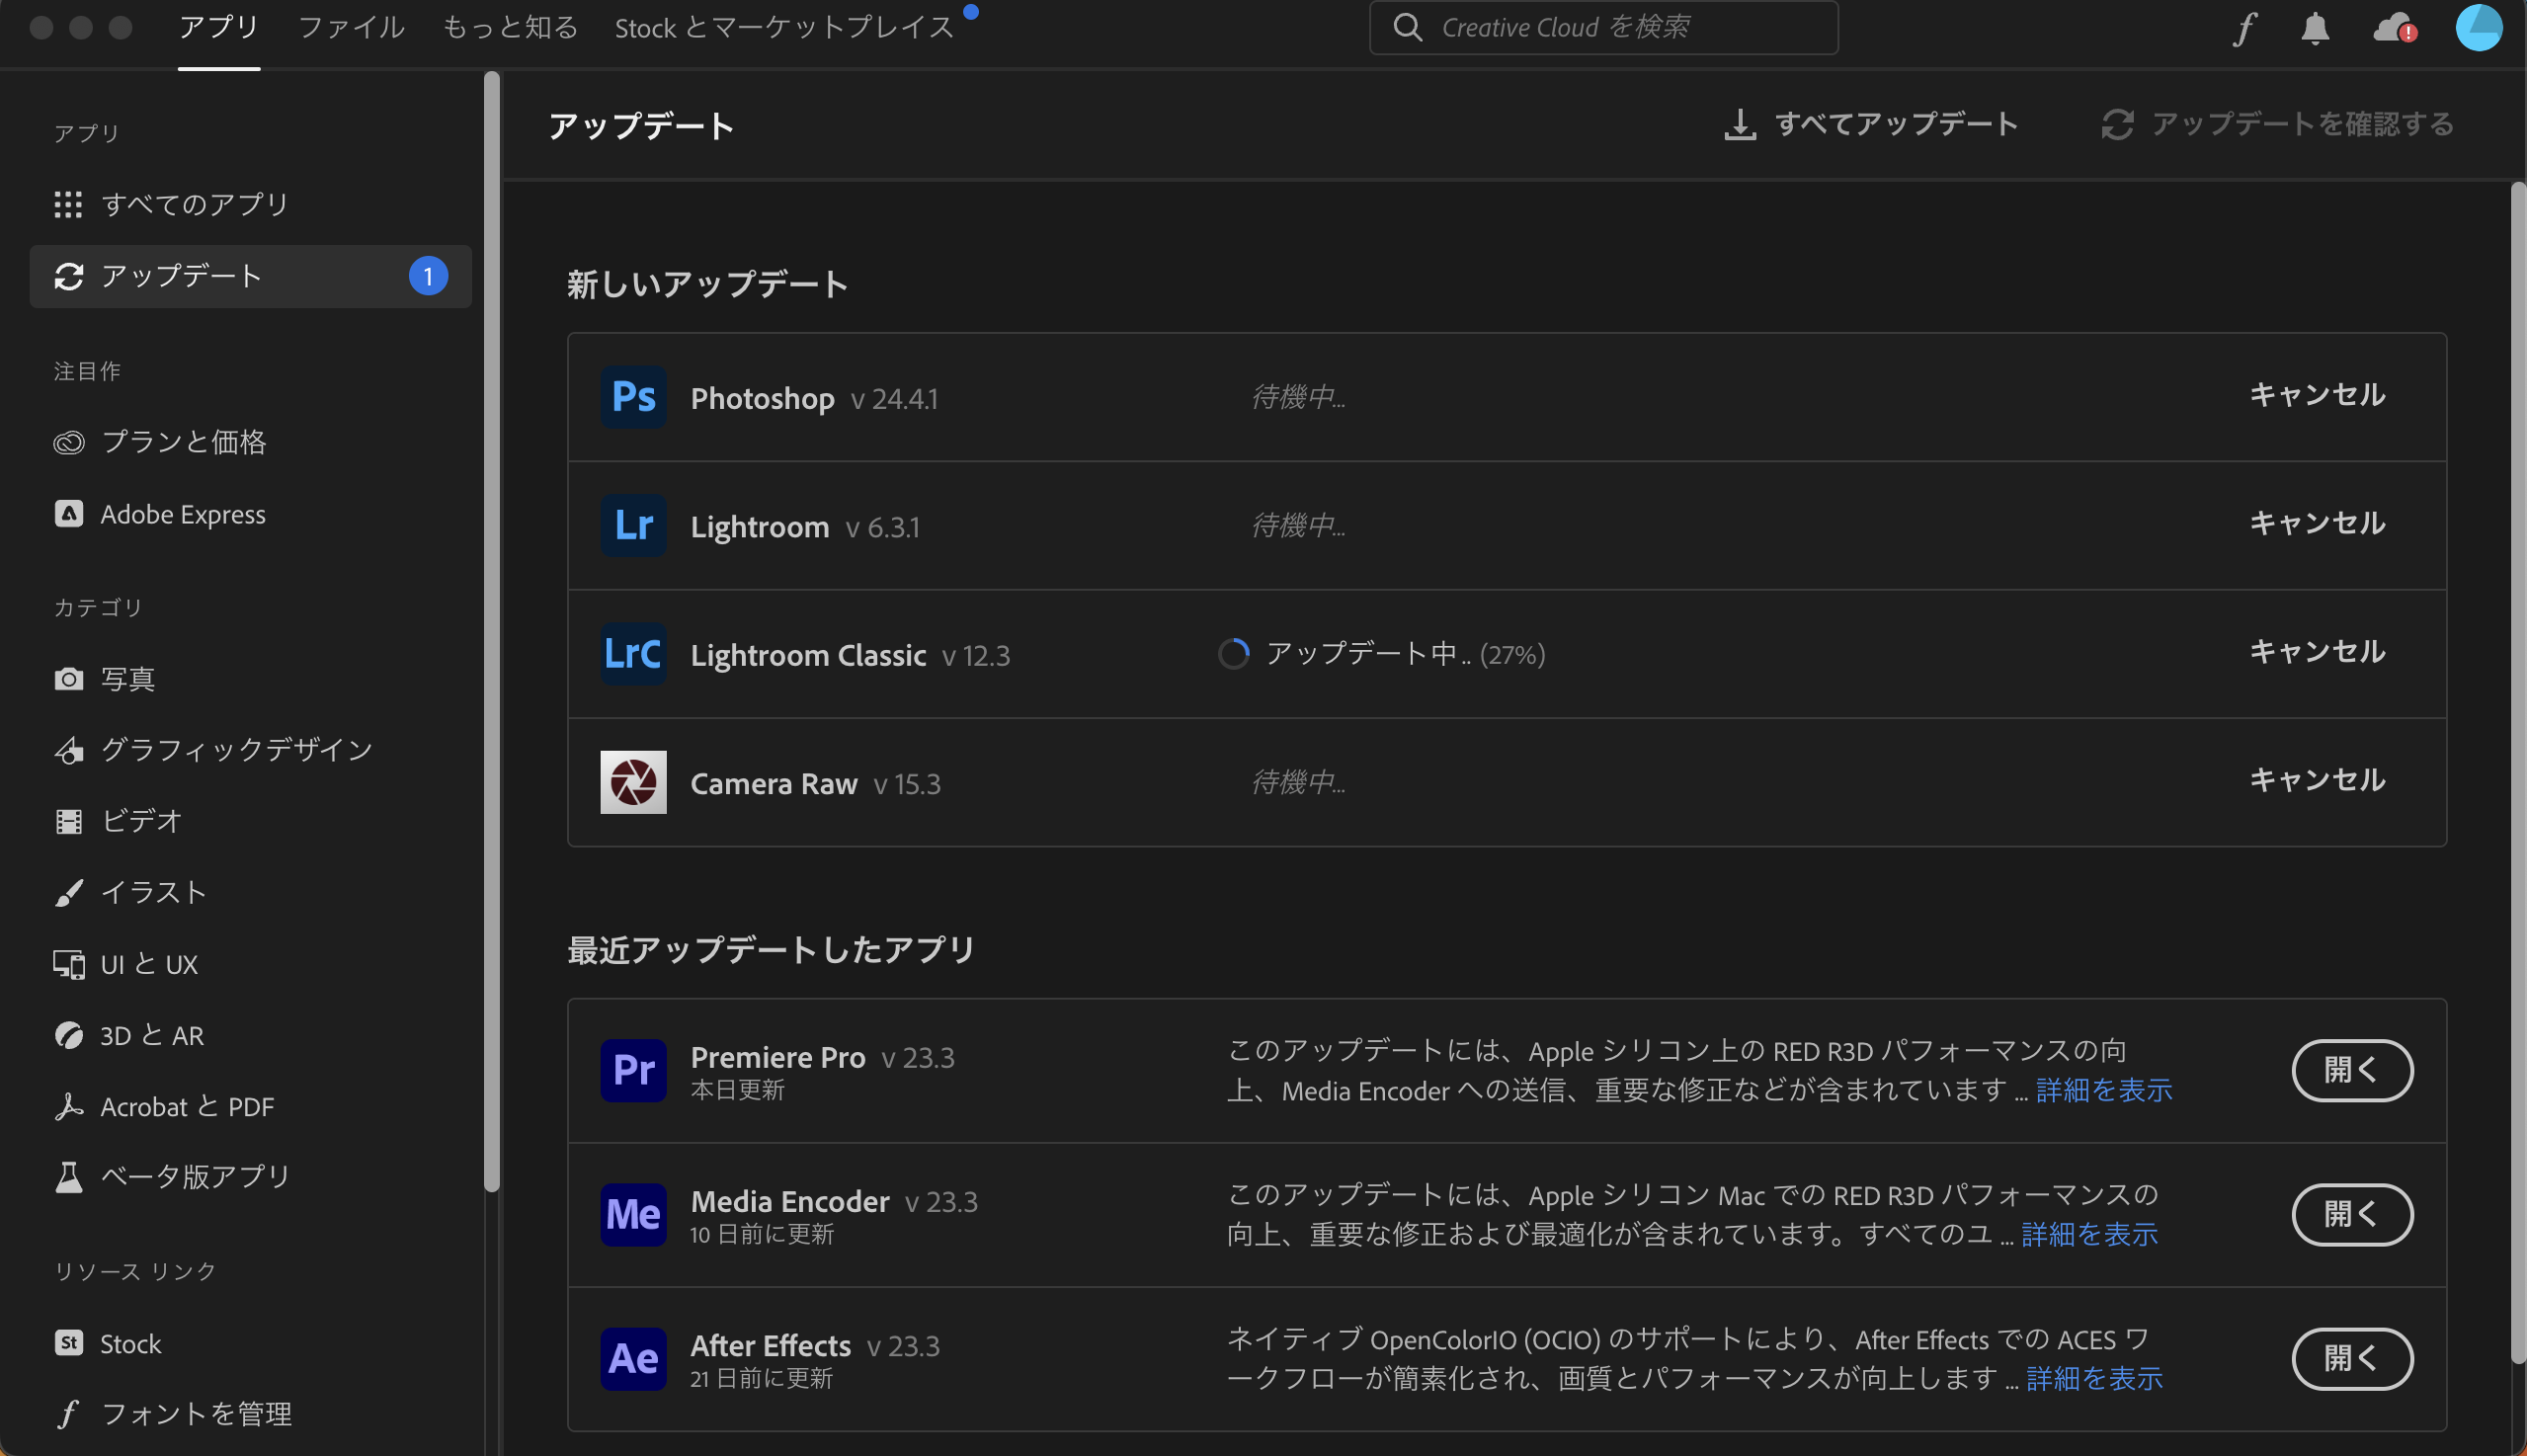Open Media Encoder with 開く button
Viewport: 2527px width, 1456px height.
(x=2351, y=1214)
